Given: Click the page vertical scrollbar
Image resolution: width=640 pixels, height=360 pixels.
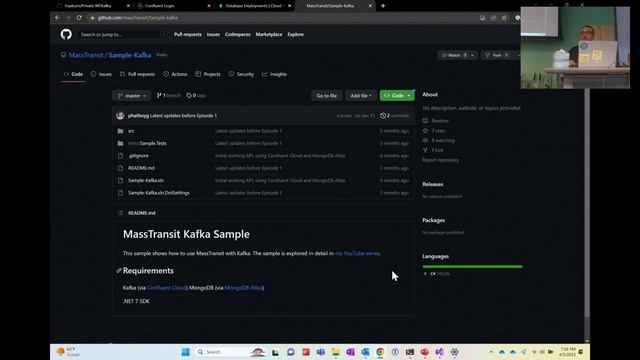Looking at the screenshot, I should 587,202.
